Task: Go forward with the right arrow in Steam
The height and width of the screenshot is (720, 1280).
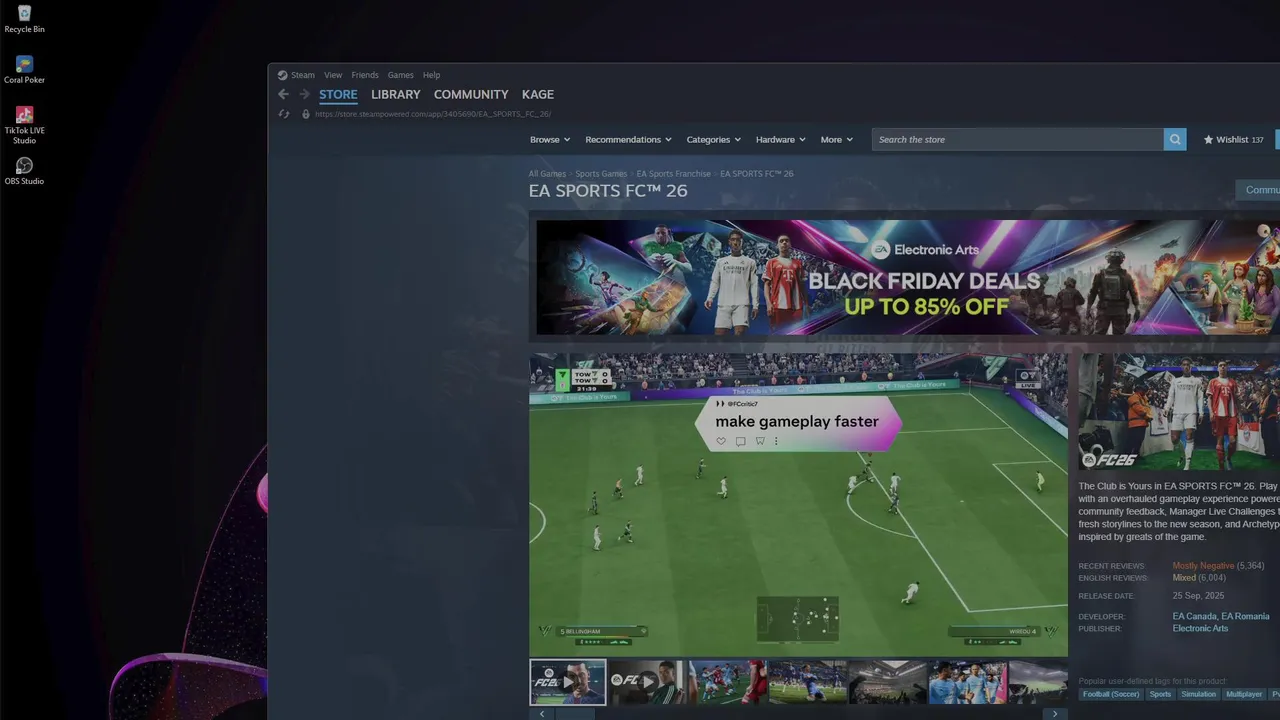Action: 304,94
